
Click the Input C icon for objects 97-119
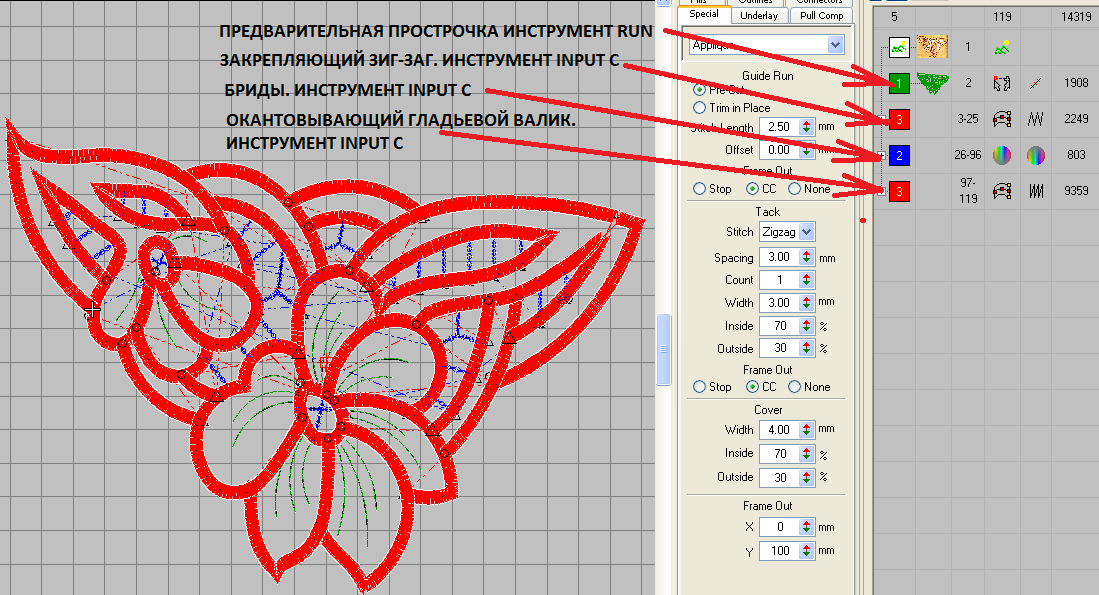[1000, 190]
